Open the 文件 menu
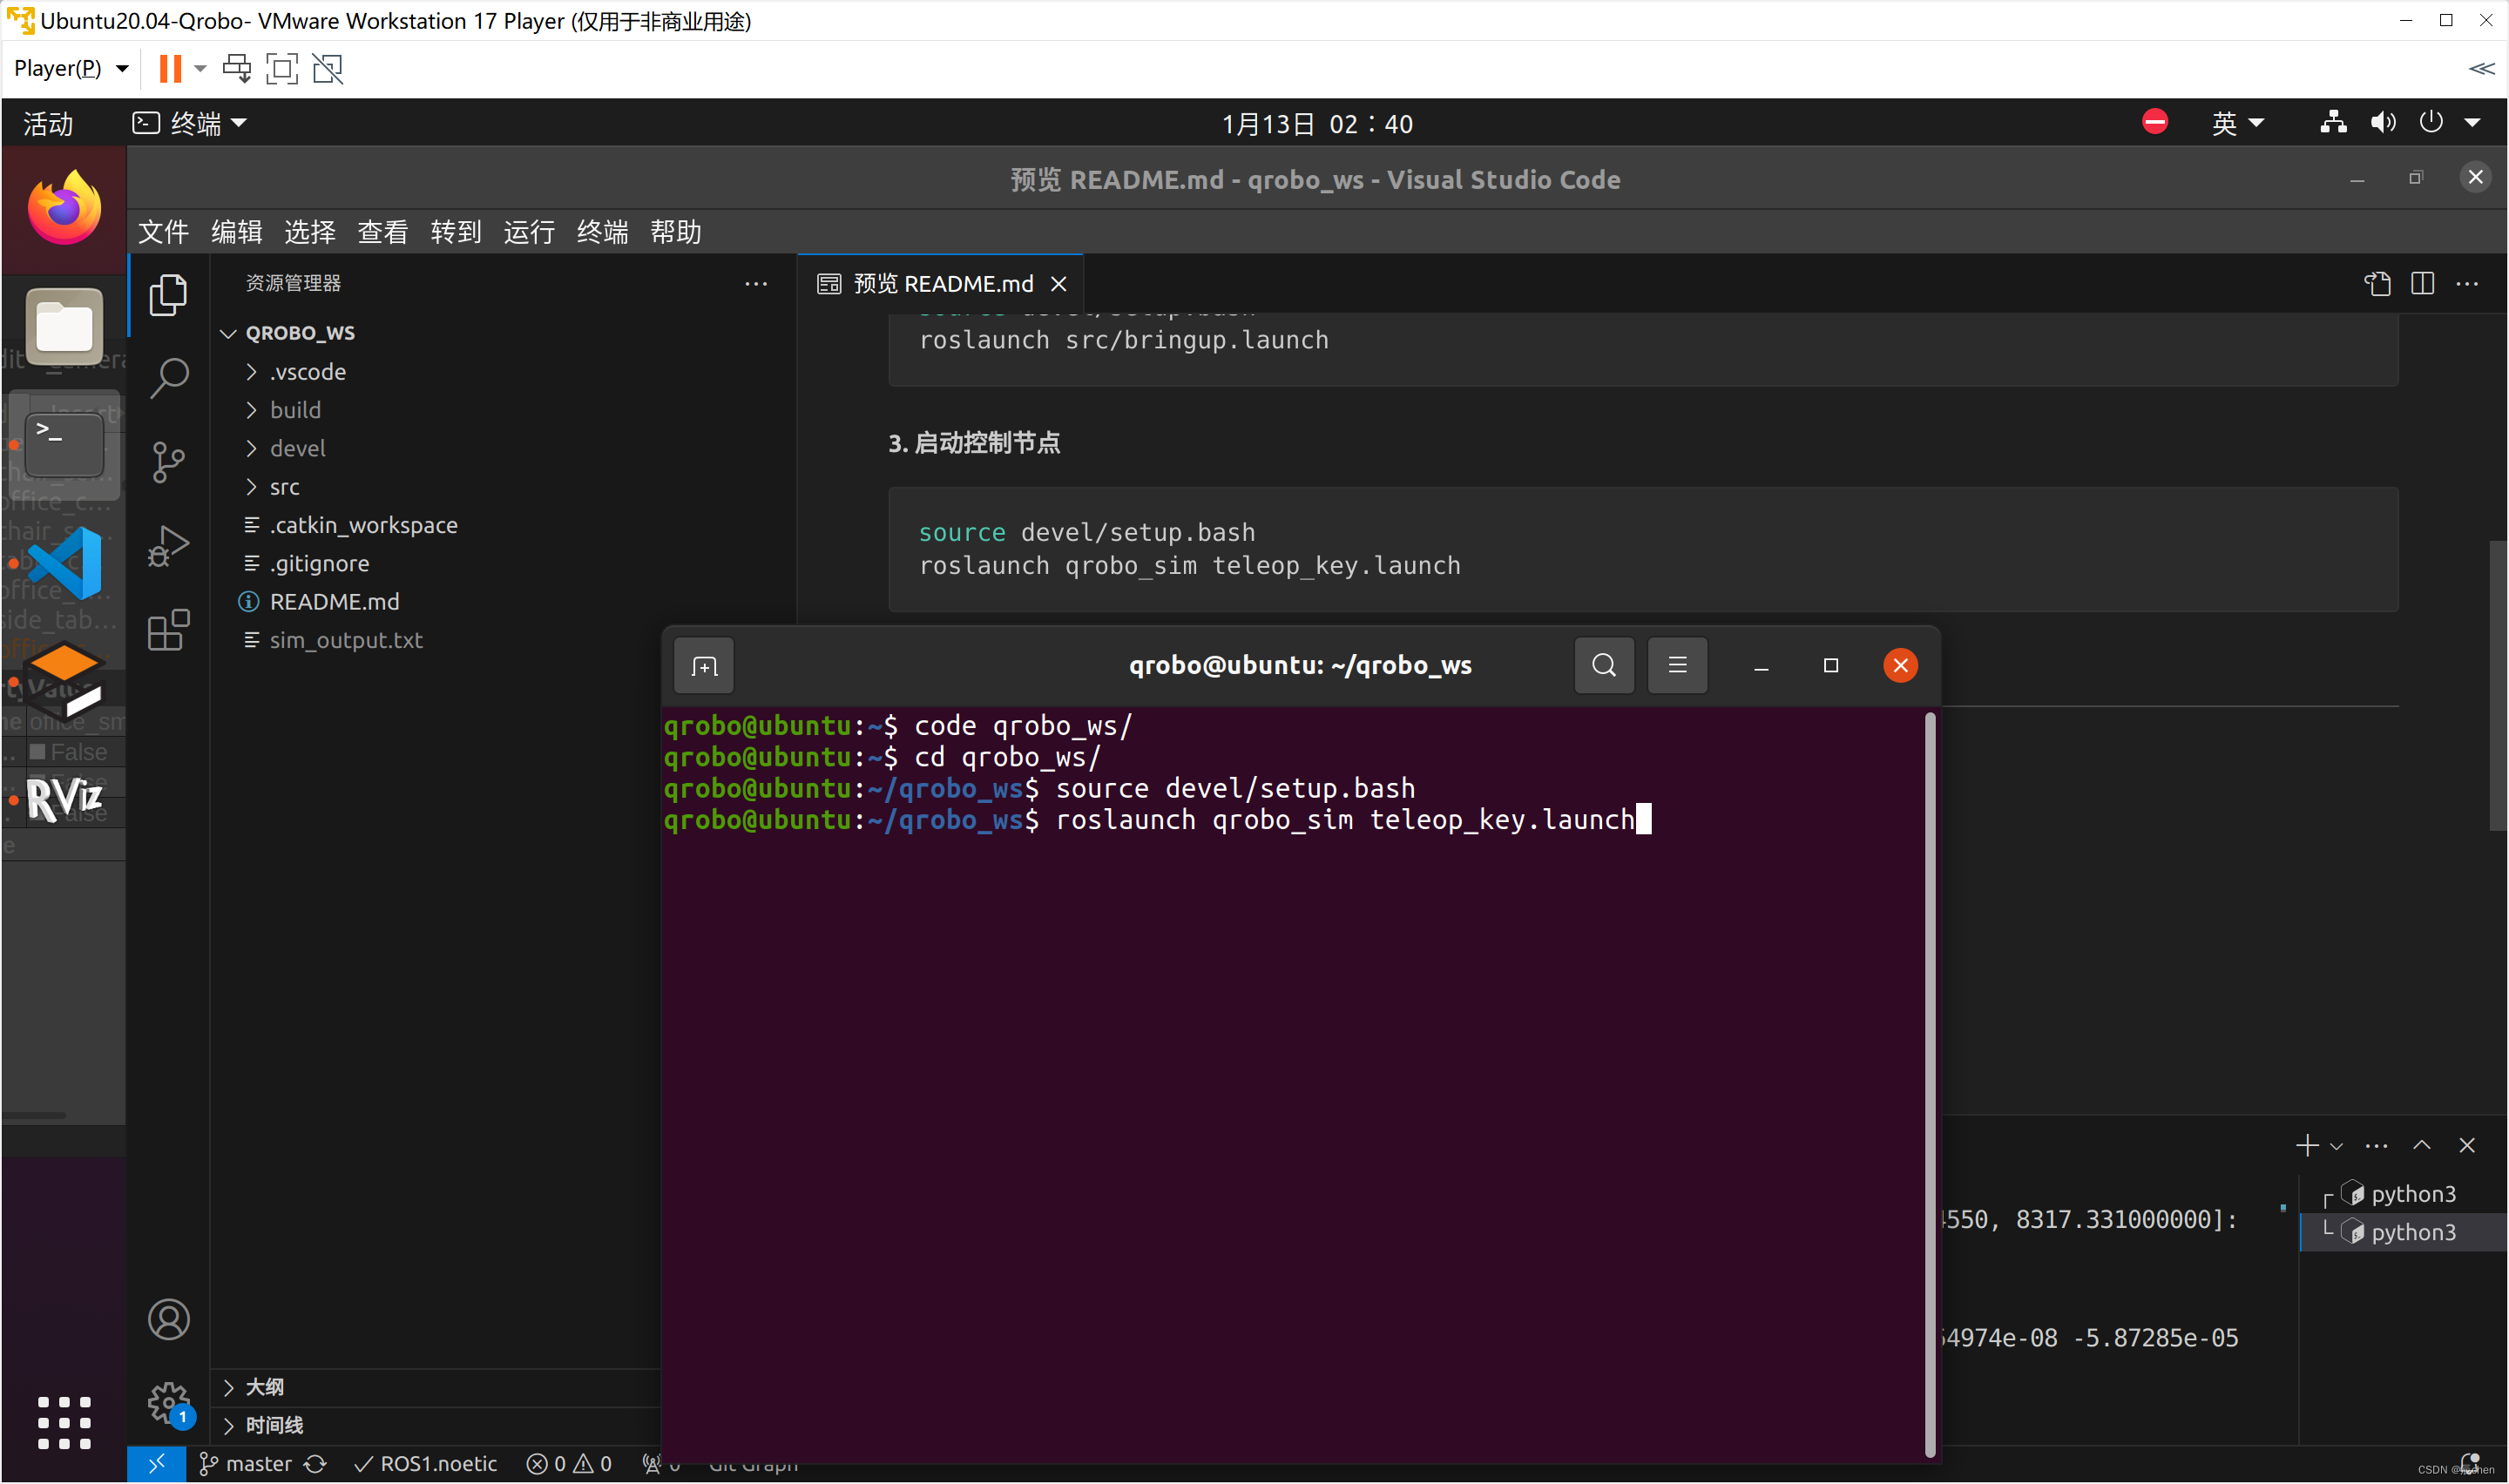 [163, 232]
